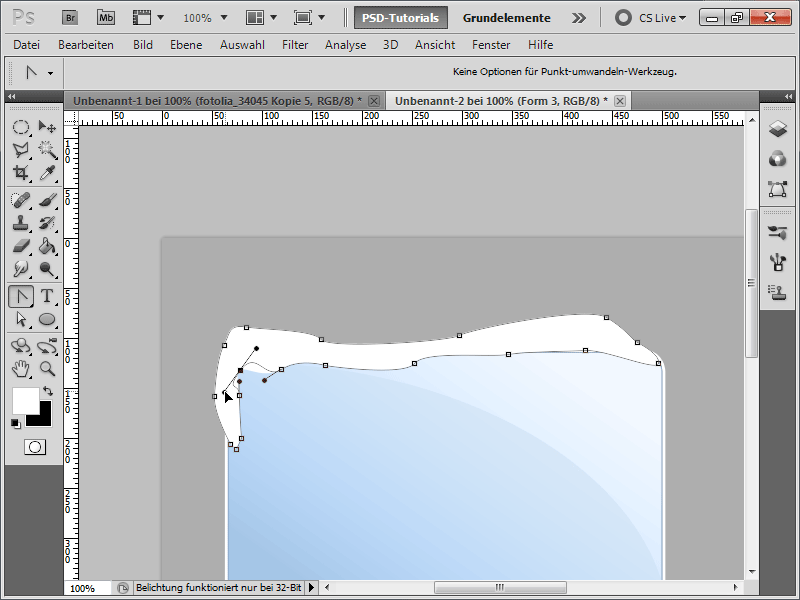The height and width of the screenshot is (600, 800).
Task: Open the Ebene menu
Action: point(186,45)
